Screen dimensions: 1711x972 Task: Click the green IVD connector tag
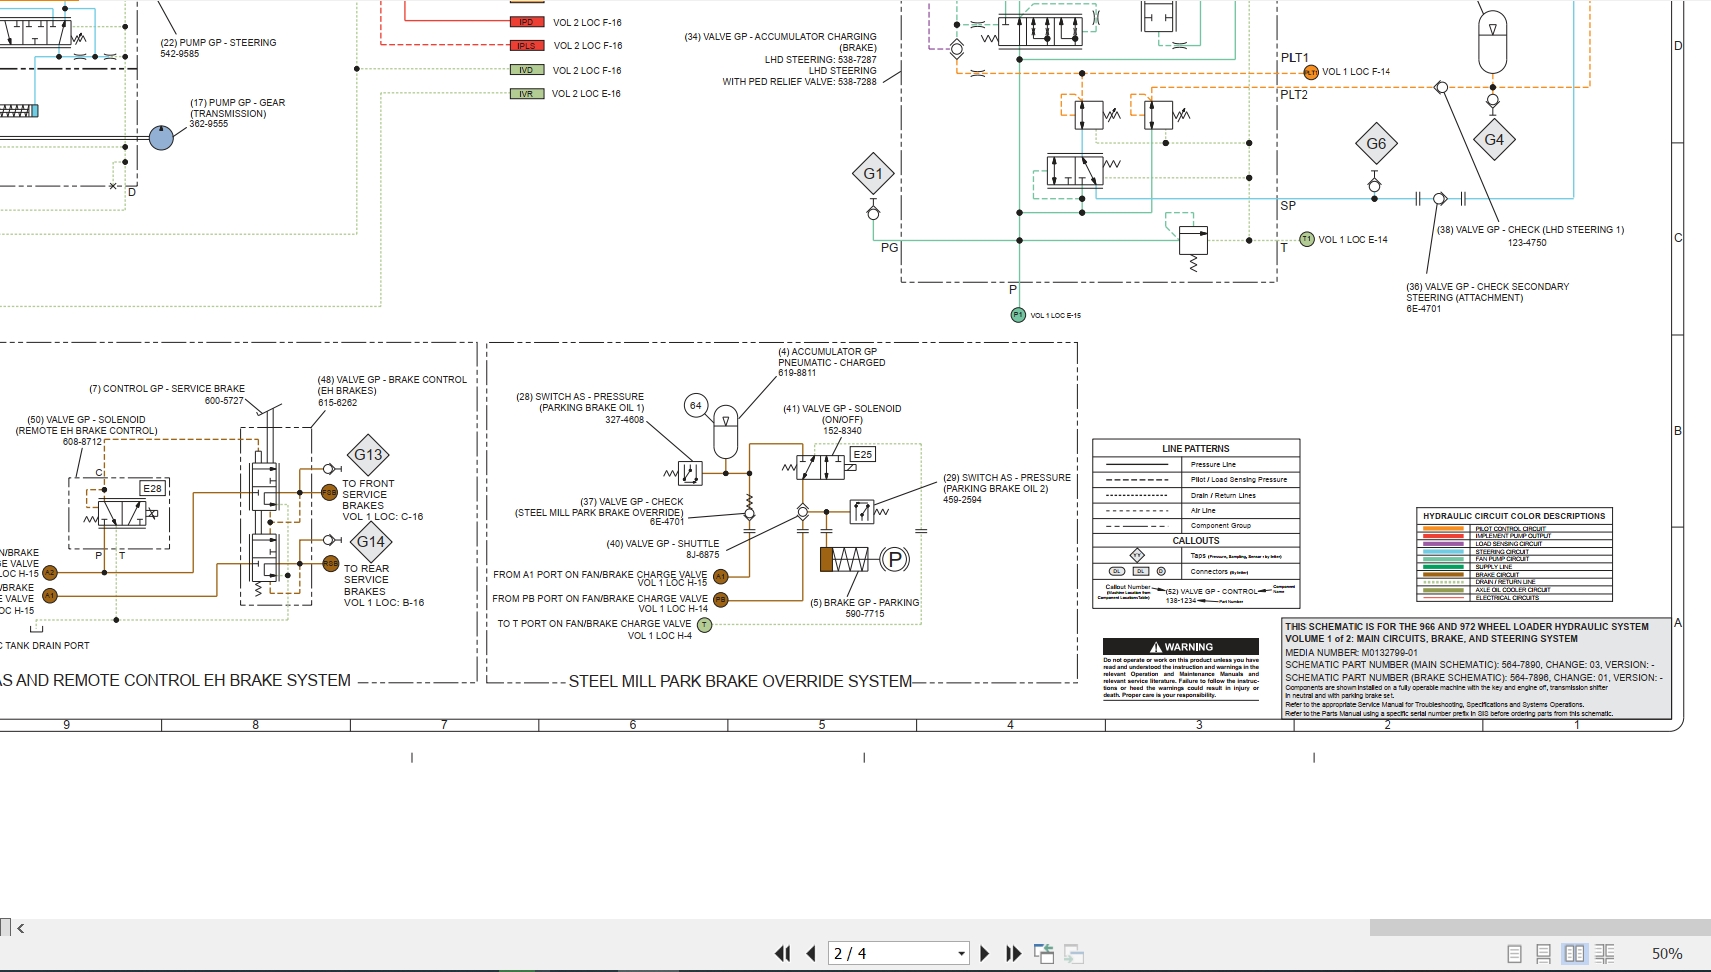pyautogui.click(x=526, y=70)
